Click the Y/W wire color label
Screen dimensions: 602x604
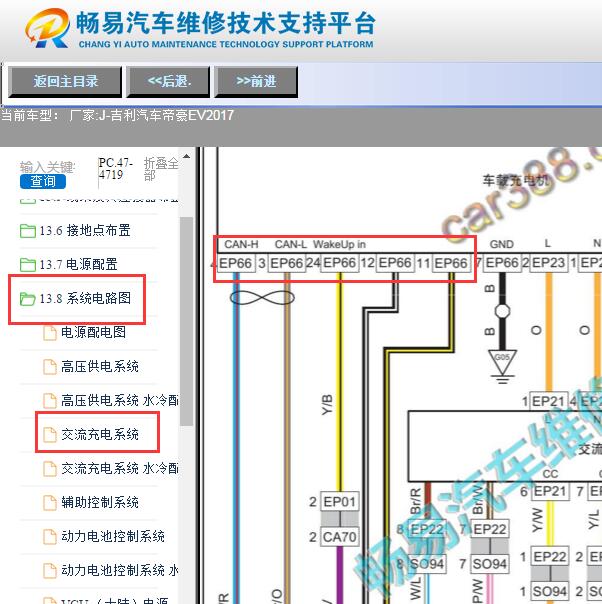point(537,520)
